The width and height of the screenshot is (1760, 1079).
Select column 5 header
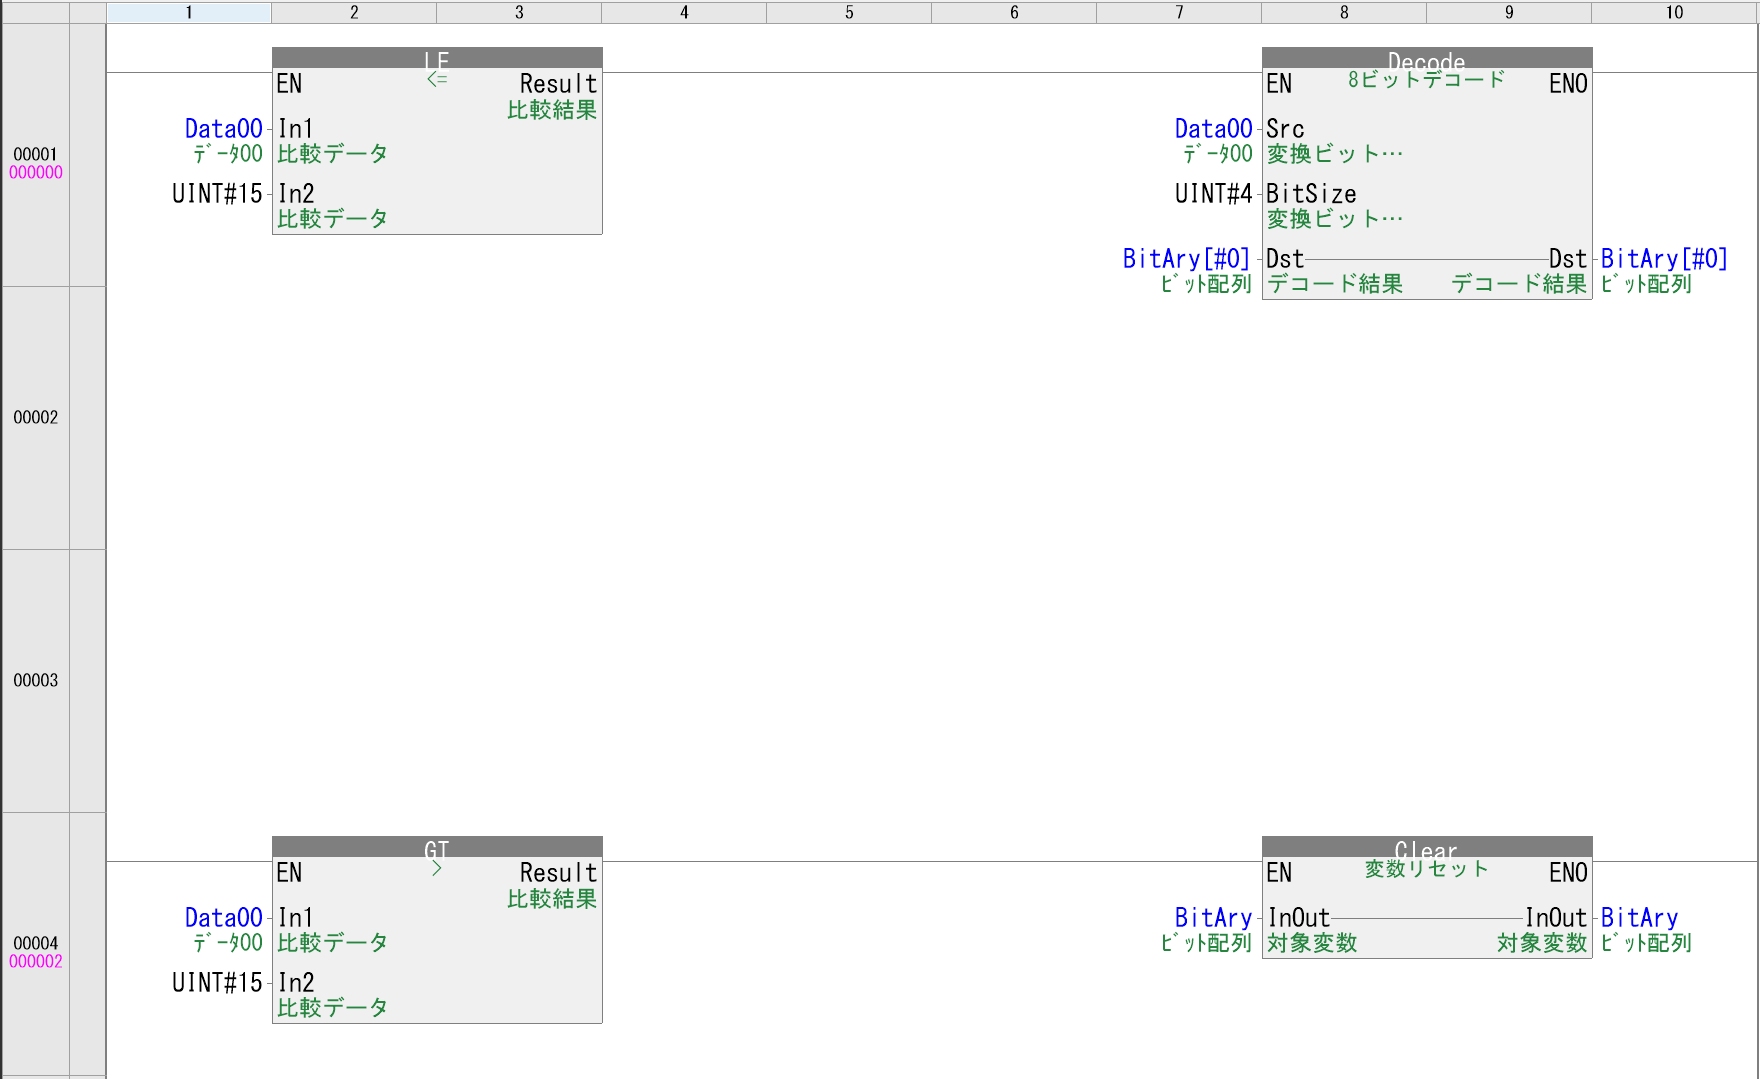point(849,12)
